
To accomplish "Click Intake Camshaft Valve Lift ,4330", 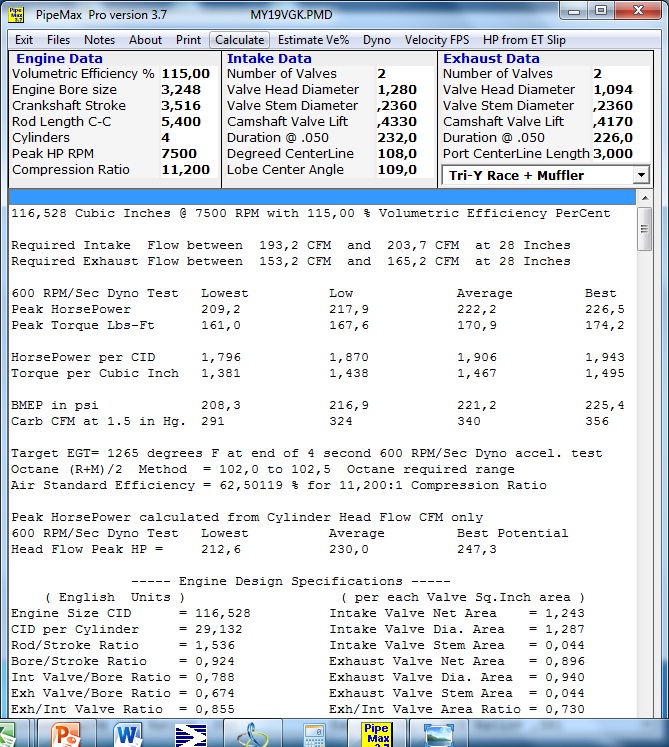I will (405, 121).
